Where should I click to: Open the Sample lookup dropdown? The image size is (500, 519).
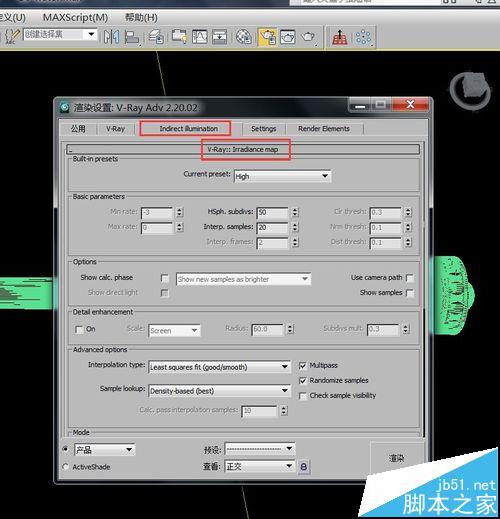219,391
